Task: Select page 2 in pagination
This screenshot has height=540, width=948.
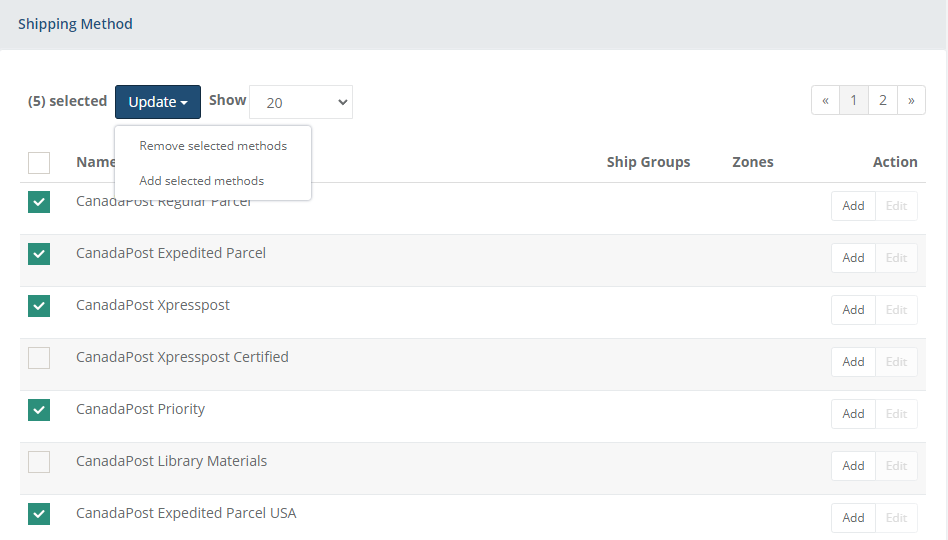Action: pos(883,100)
